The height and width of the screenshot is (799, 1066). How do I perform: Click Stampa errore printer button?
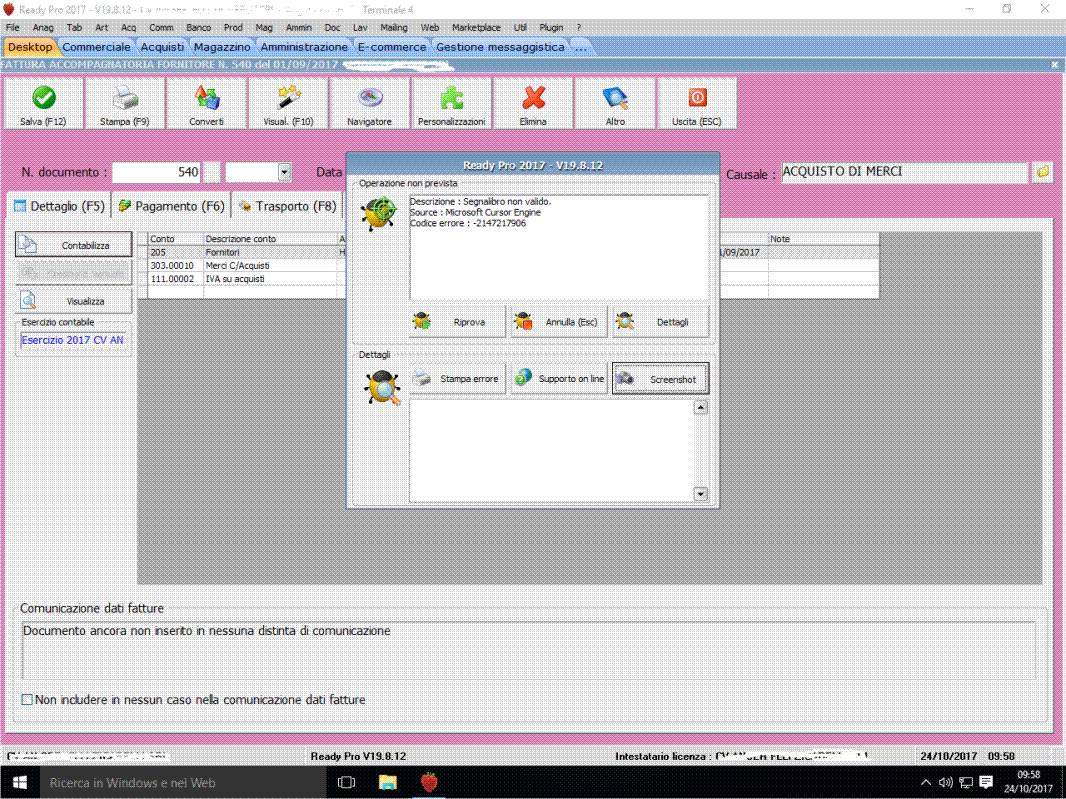click(458, 379)
